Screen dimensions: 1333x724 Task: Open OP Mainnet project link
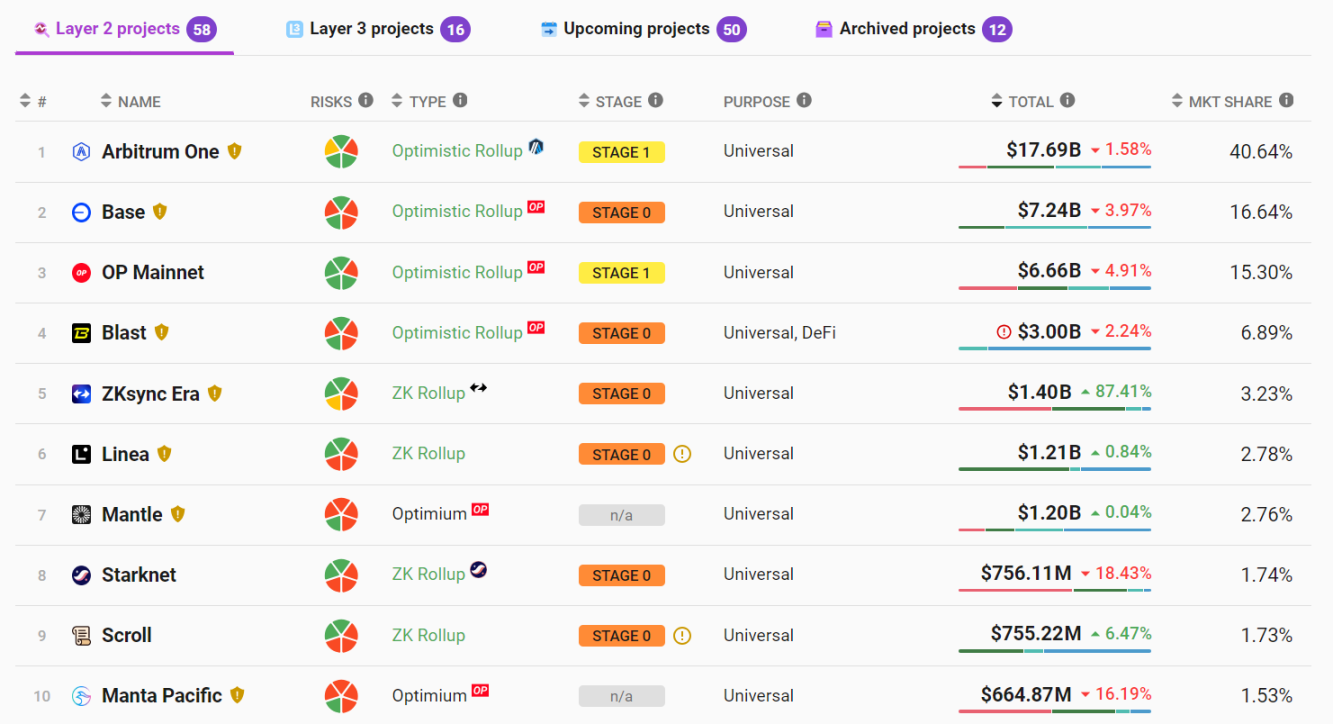153,273
